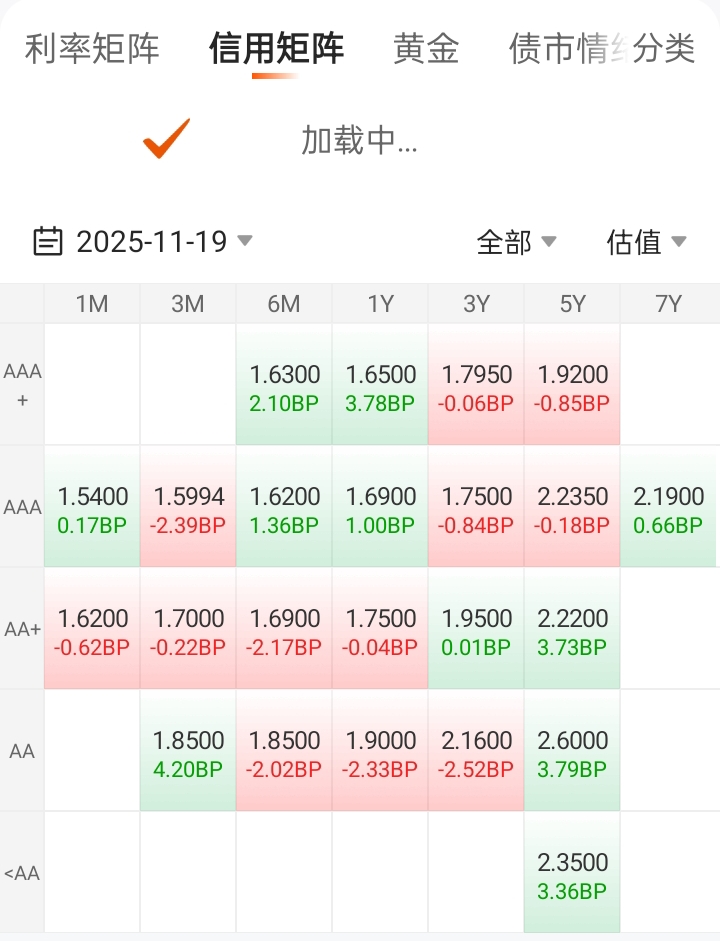Select the 信用矩阵 tab
This screenshot has width=720, height=941.
[276, 48]
